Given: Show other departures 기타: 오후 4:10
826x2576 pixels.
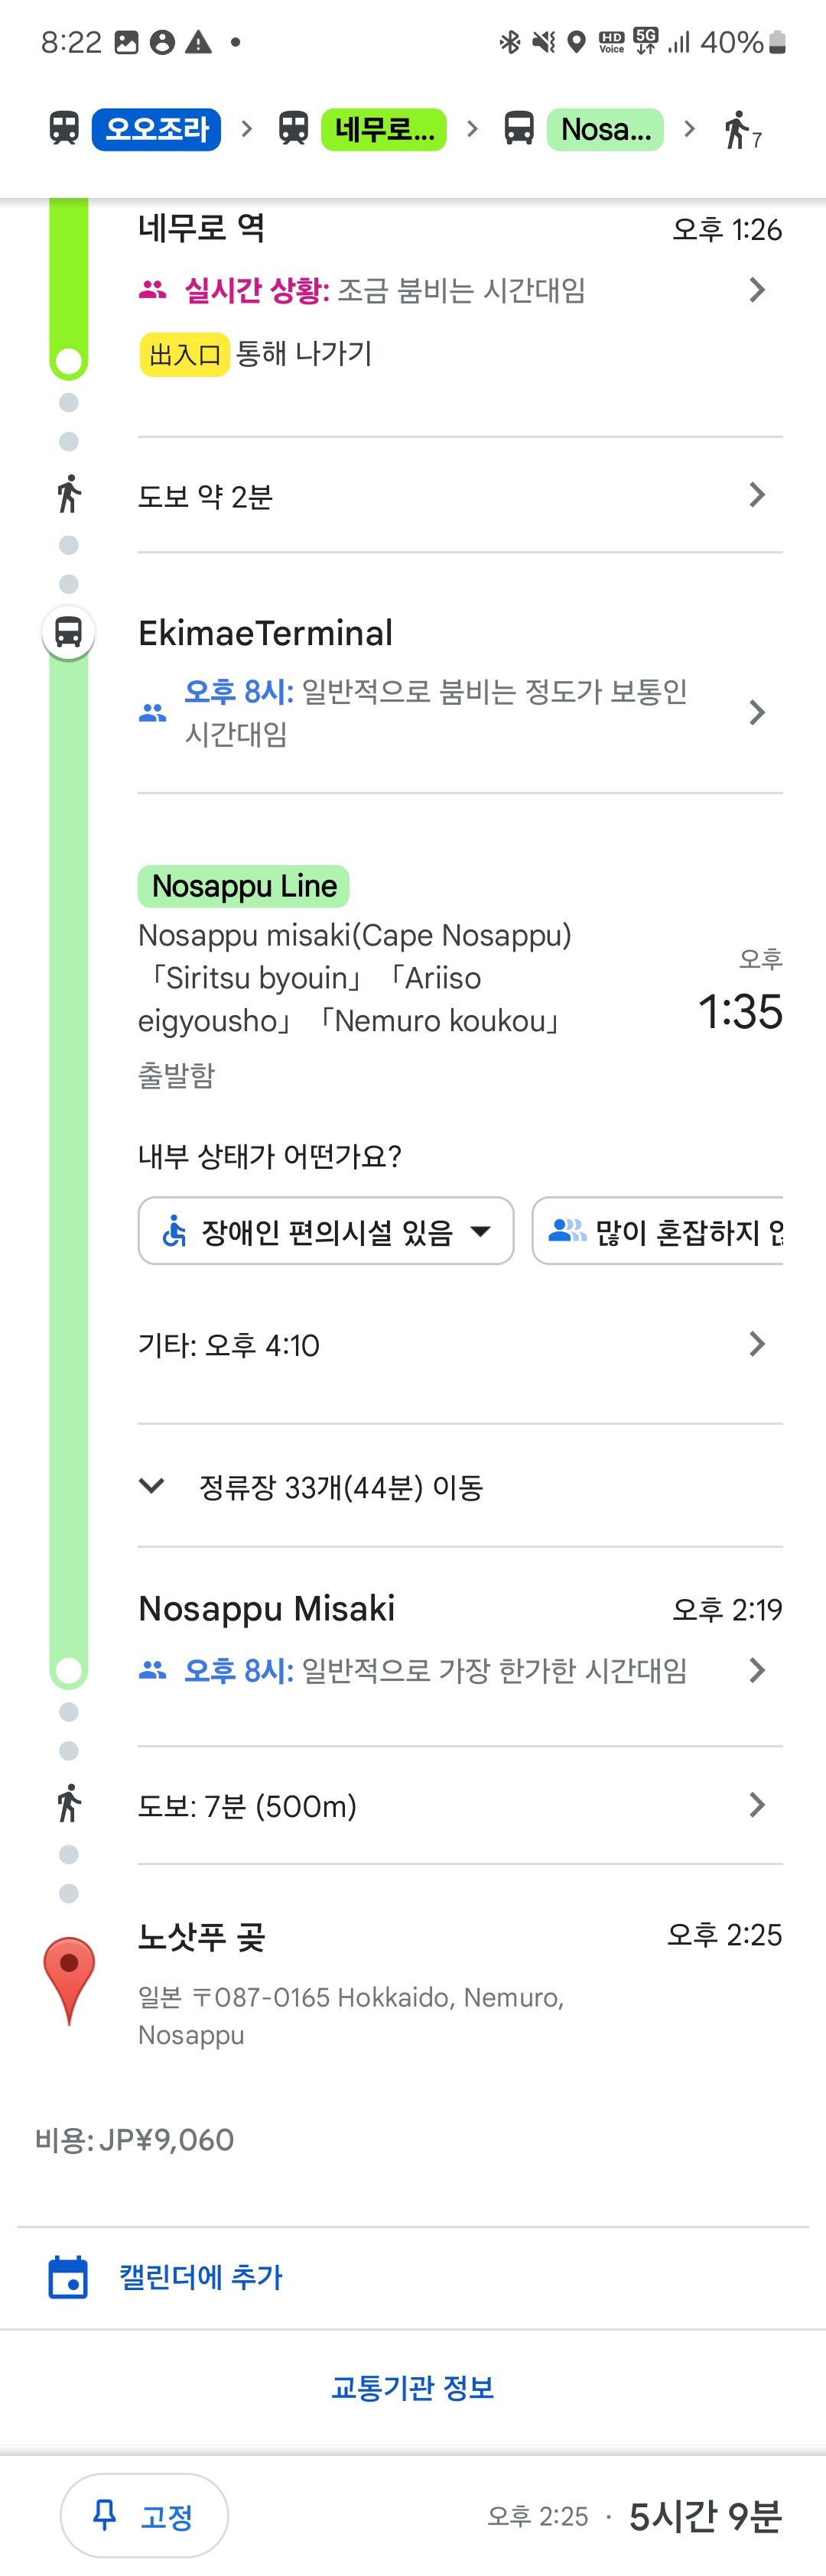Looking at the screenshot, I should (x=460, y=1345).
